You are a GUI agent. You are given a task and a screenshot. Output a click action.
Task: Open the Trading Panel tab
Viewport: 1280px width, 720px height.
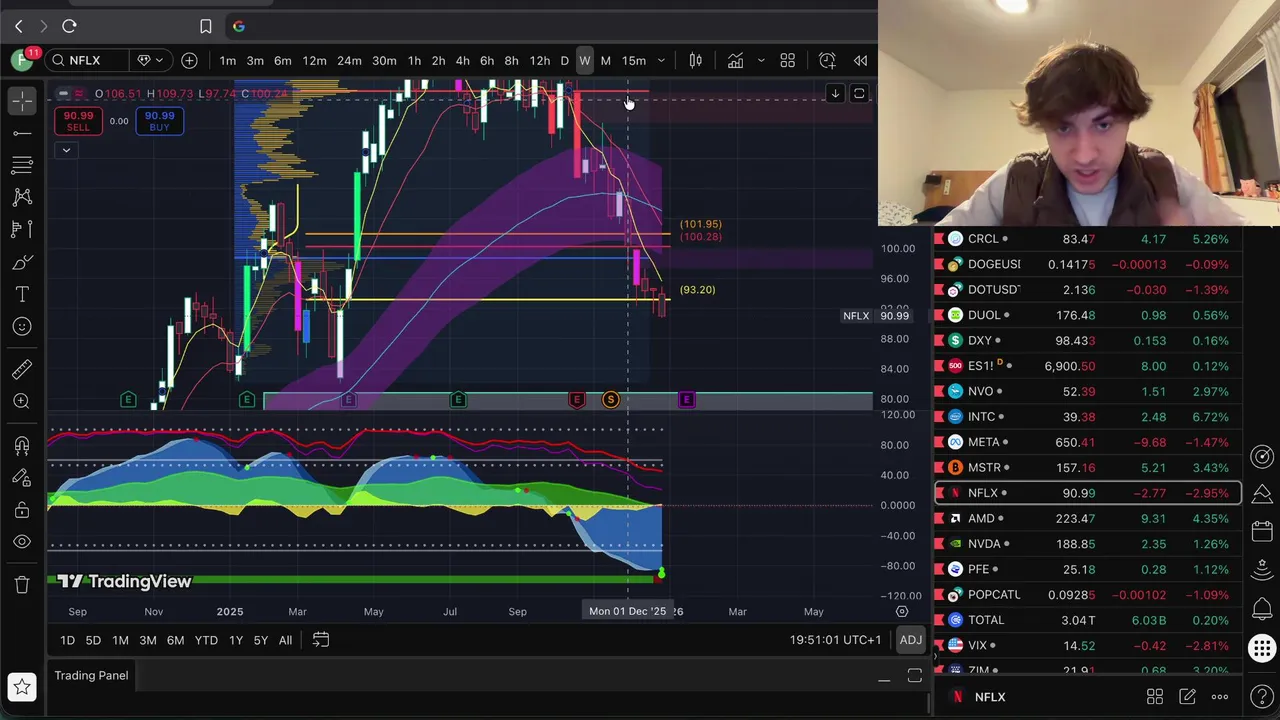point(91,676)
